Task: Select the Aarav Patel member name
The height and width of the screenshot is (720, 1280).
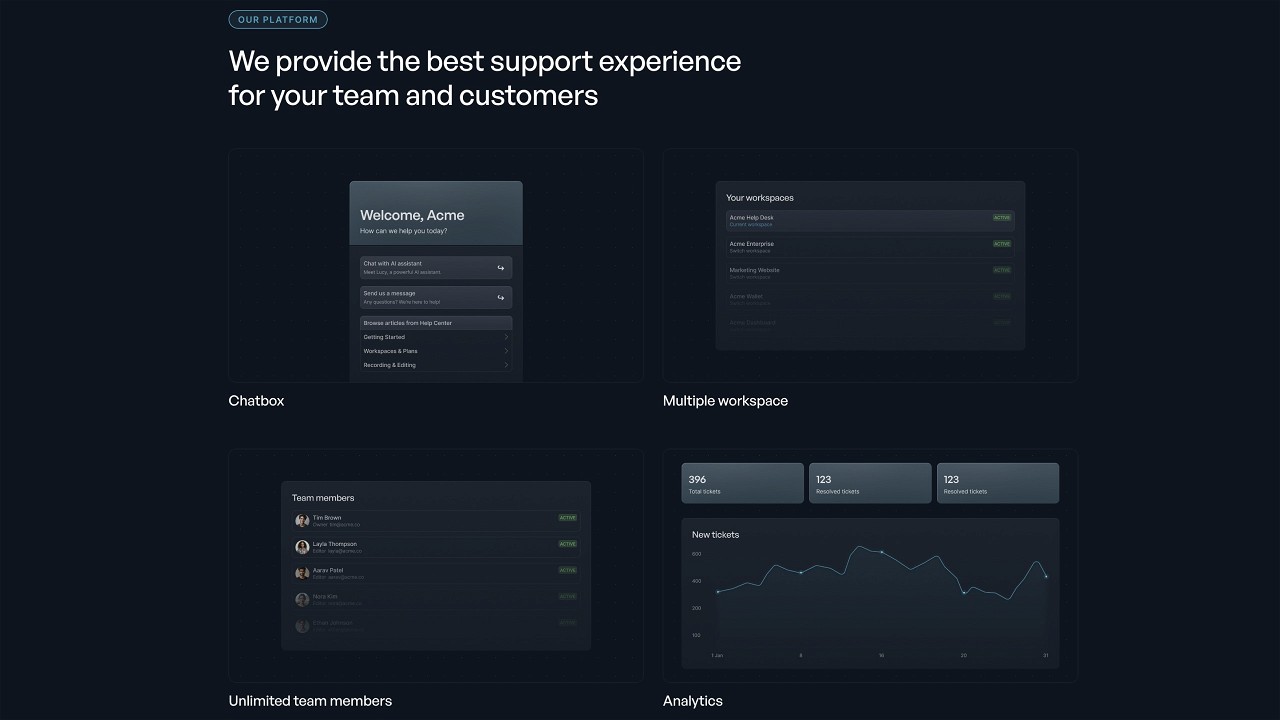Action: click(x=328, y=570)
